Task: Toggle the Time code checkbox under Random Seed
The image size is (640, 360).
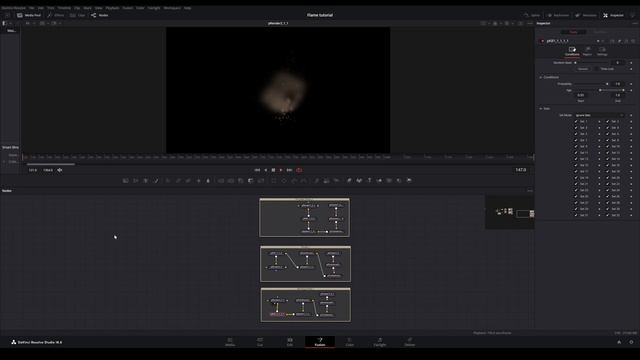Action: point(597,69)
